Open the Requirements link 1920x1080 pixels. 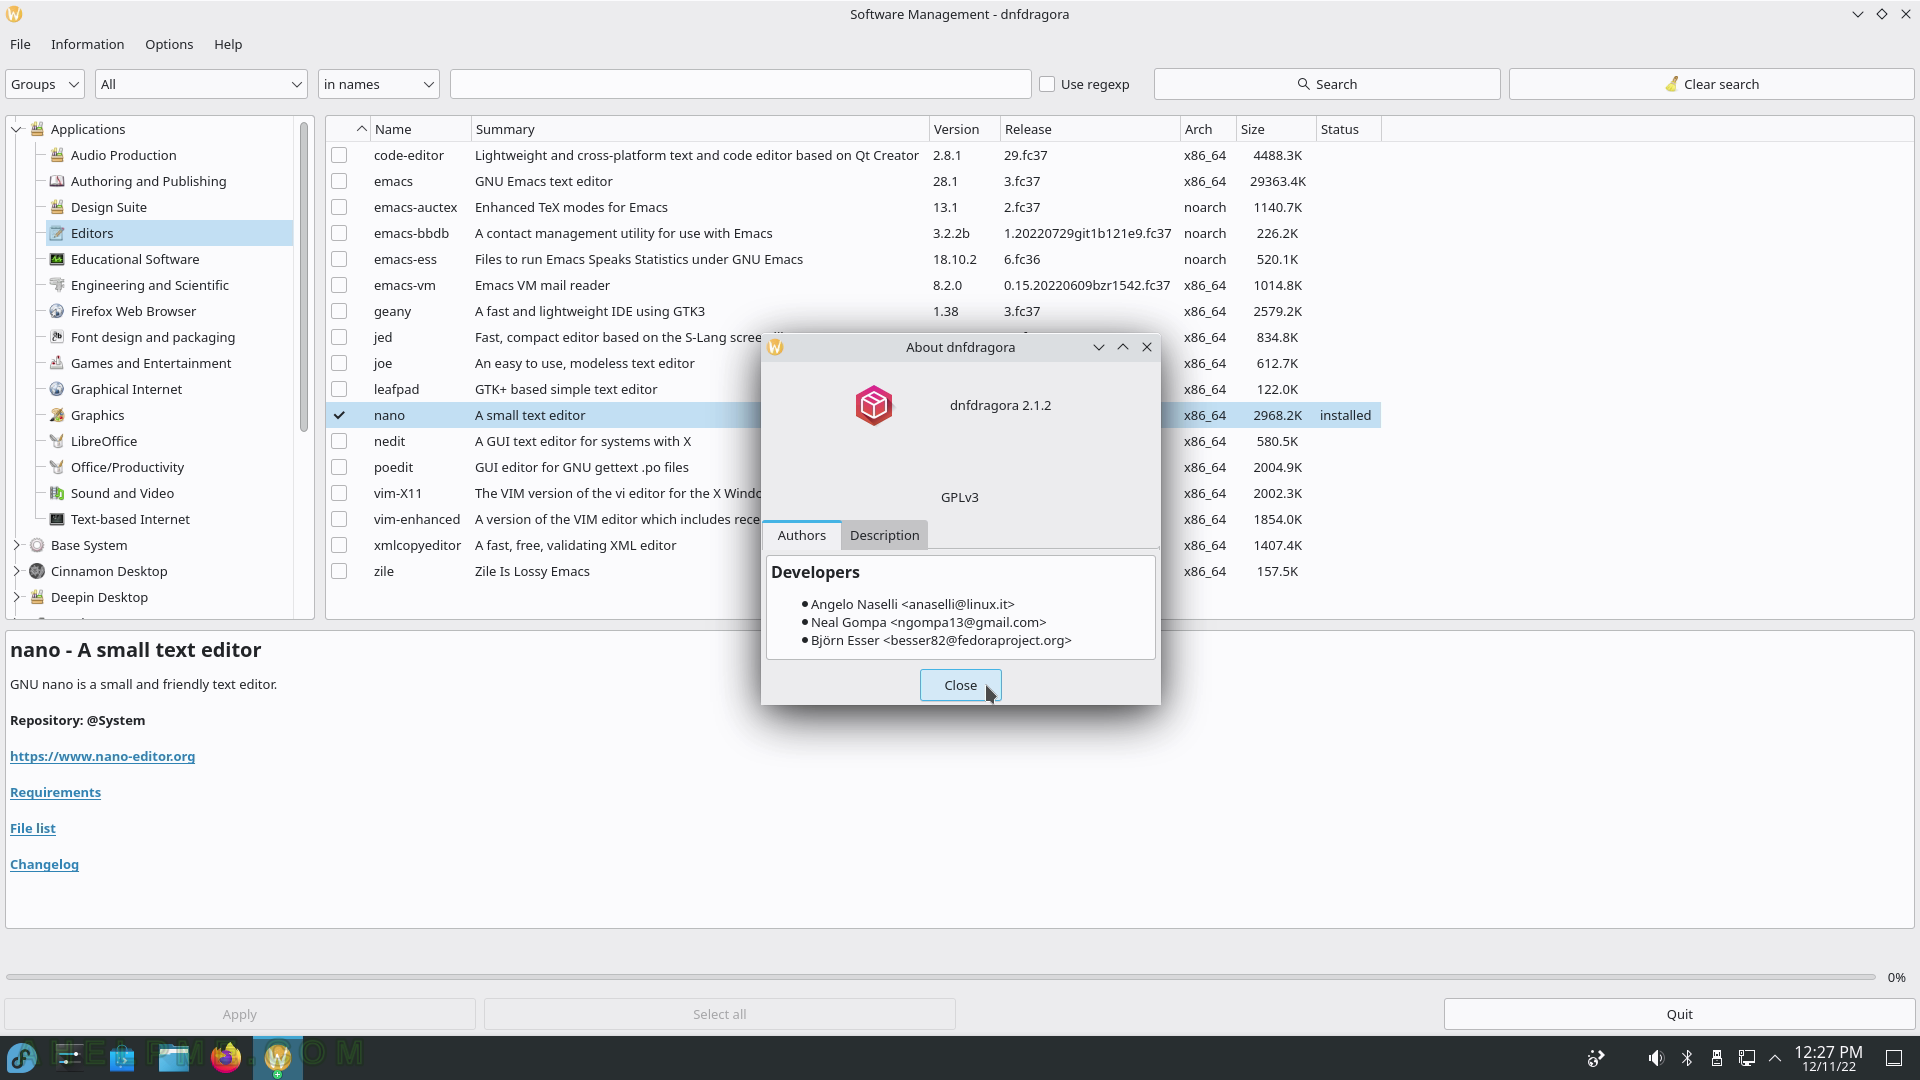(x=55, y=792)
